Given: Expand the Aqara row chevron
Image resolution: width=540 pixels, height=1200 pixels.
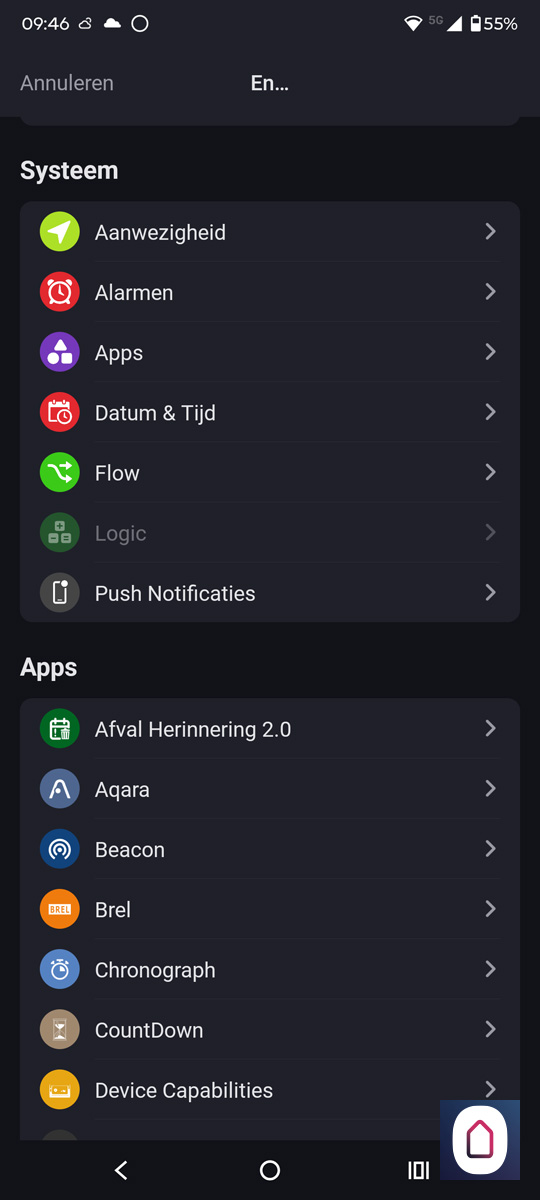Looking at the screenshot, I should click(490, 789).
